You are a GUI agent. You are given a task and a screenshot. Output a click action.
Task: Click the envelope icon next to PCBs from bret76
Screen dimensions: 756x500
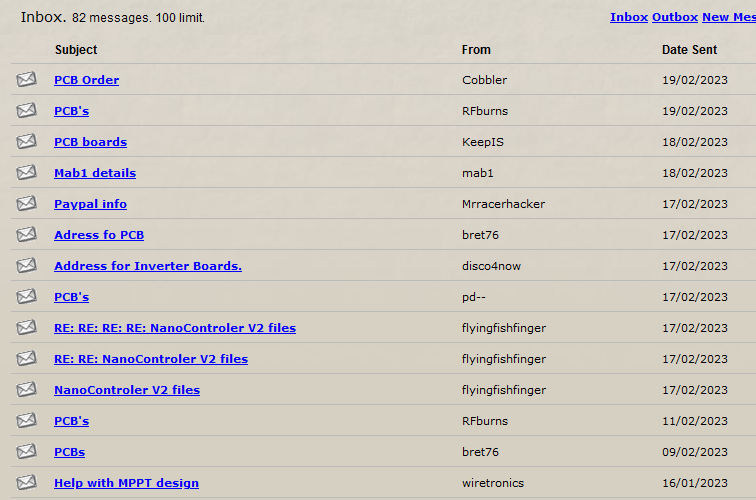pos(26,452)
